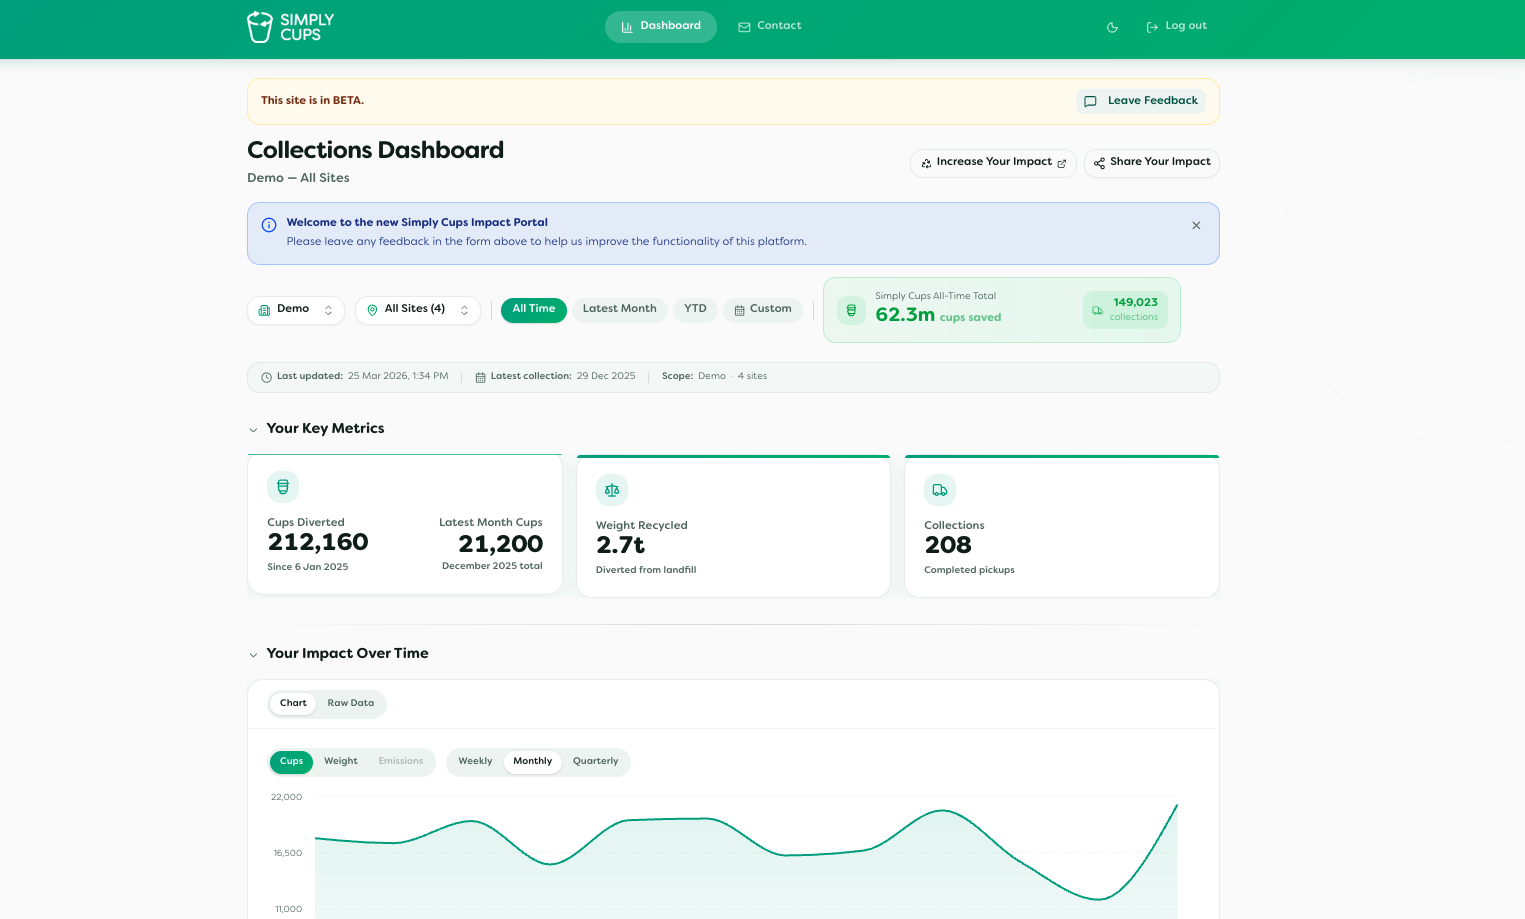1525x919 pixels.
Task: Open the Contact page in navigation
Action: (x=769, y=26)
